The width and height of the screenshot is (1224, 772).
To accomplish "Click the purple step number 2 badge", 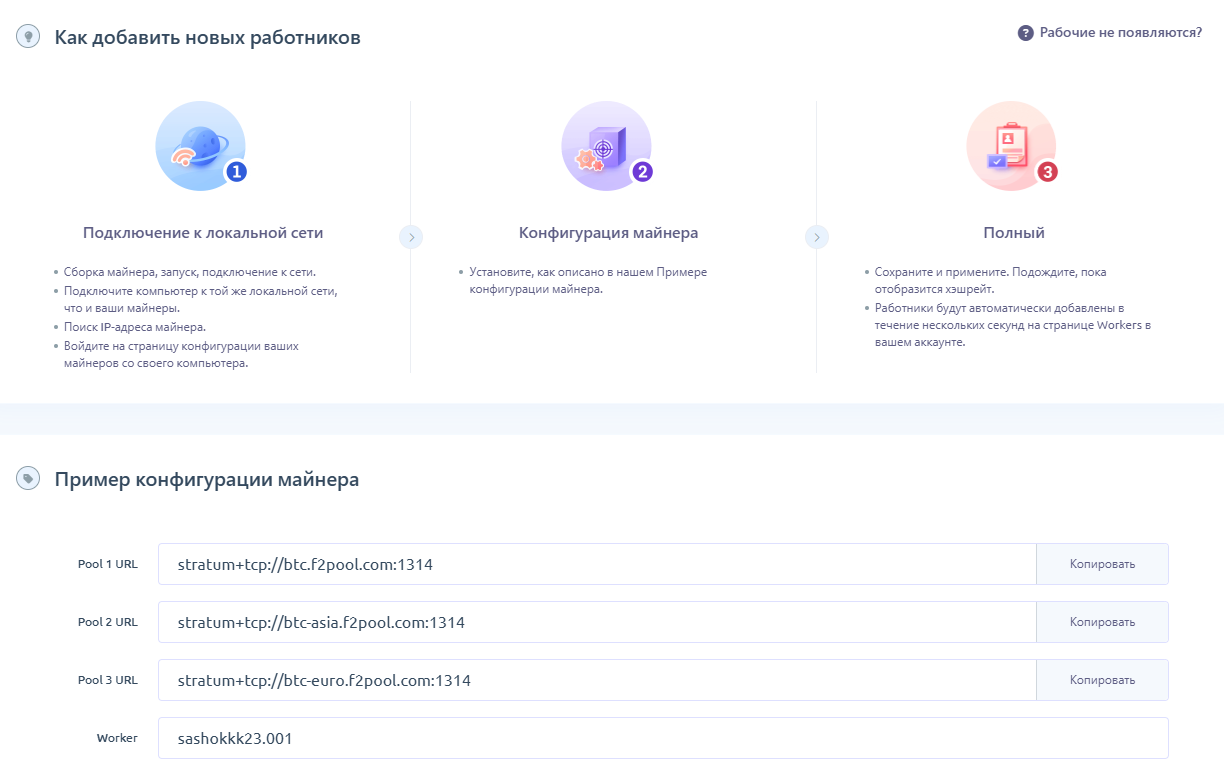I will click(x=642, y=172).
